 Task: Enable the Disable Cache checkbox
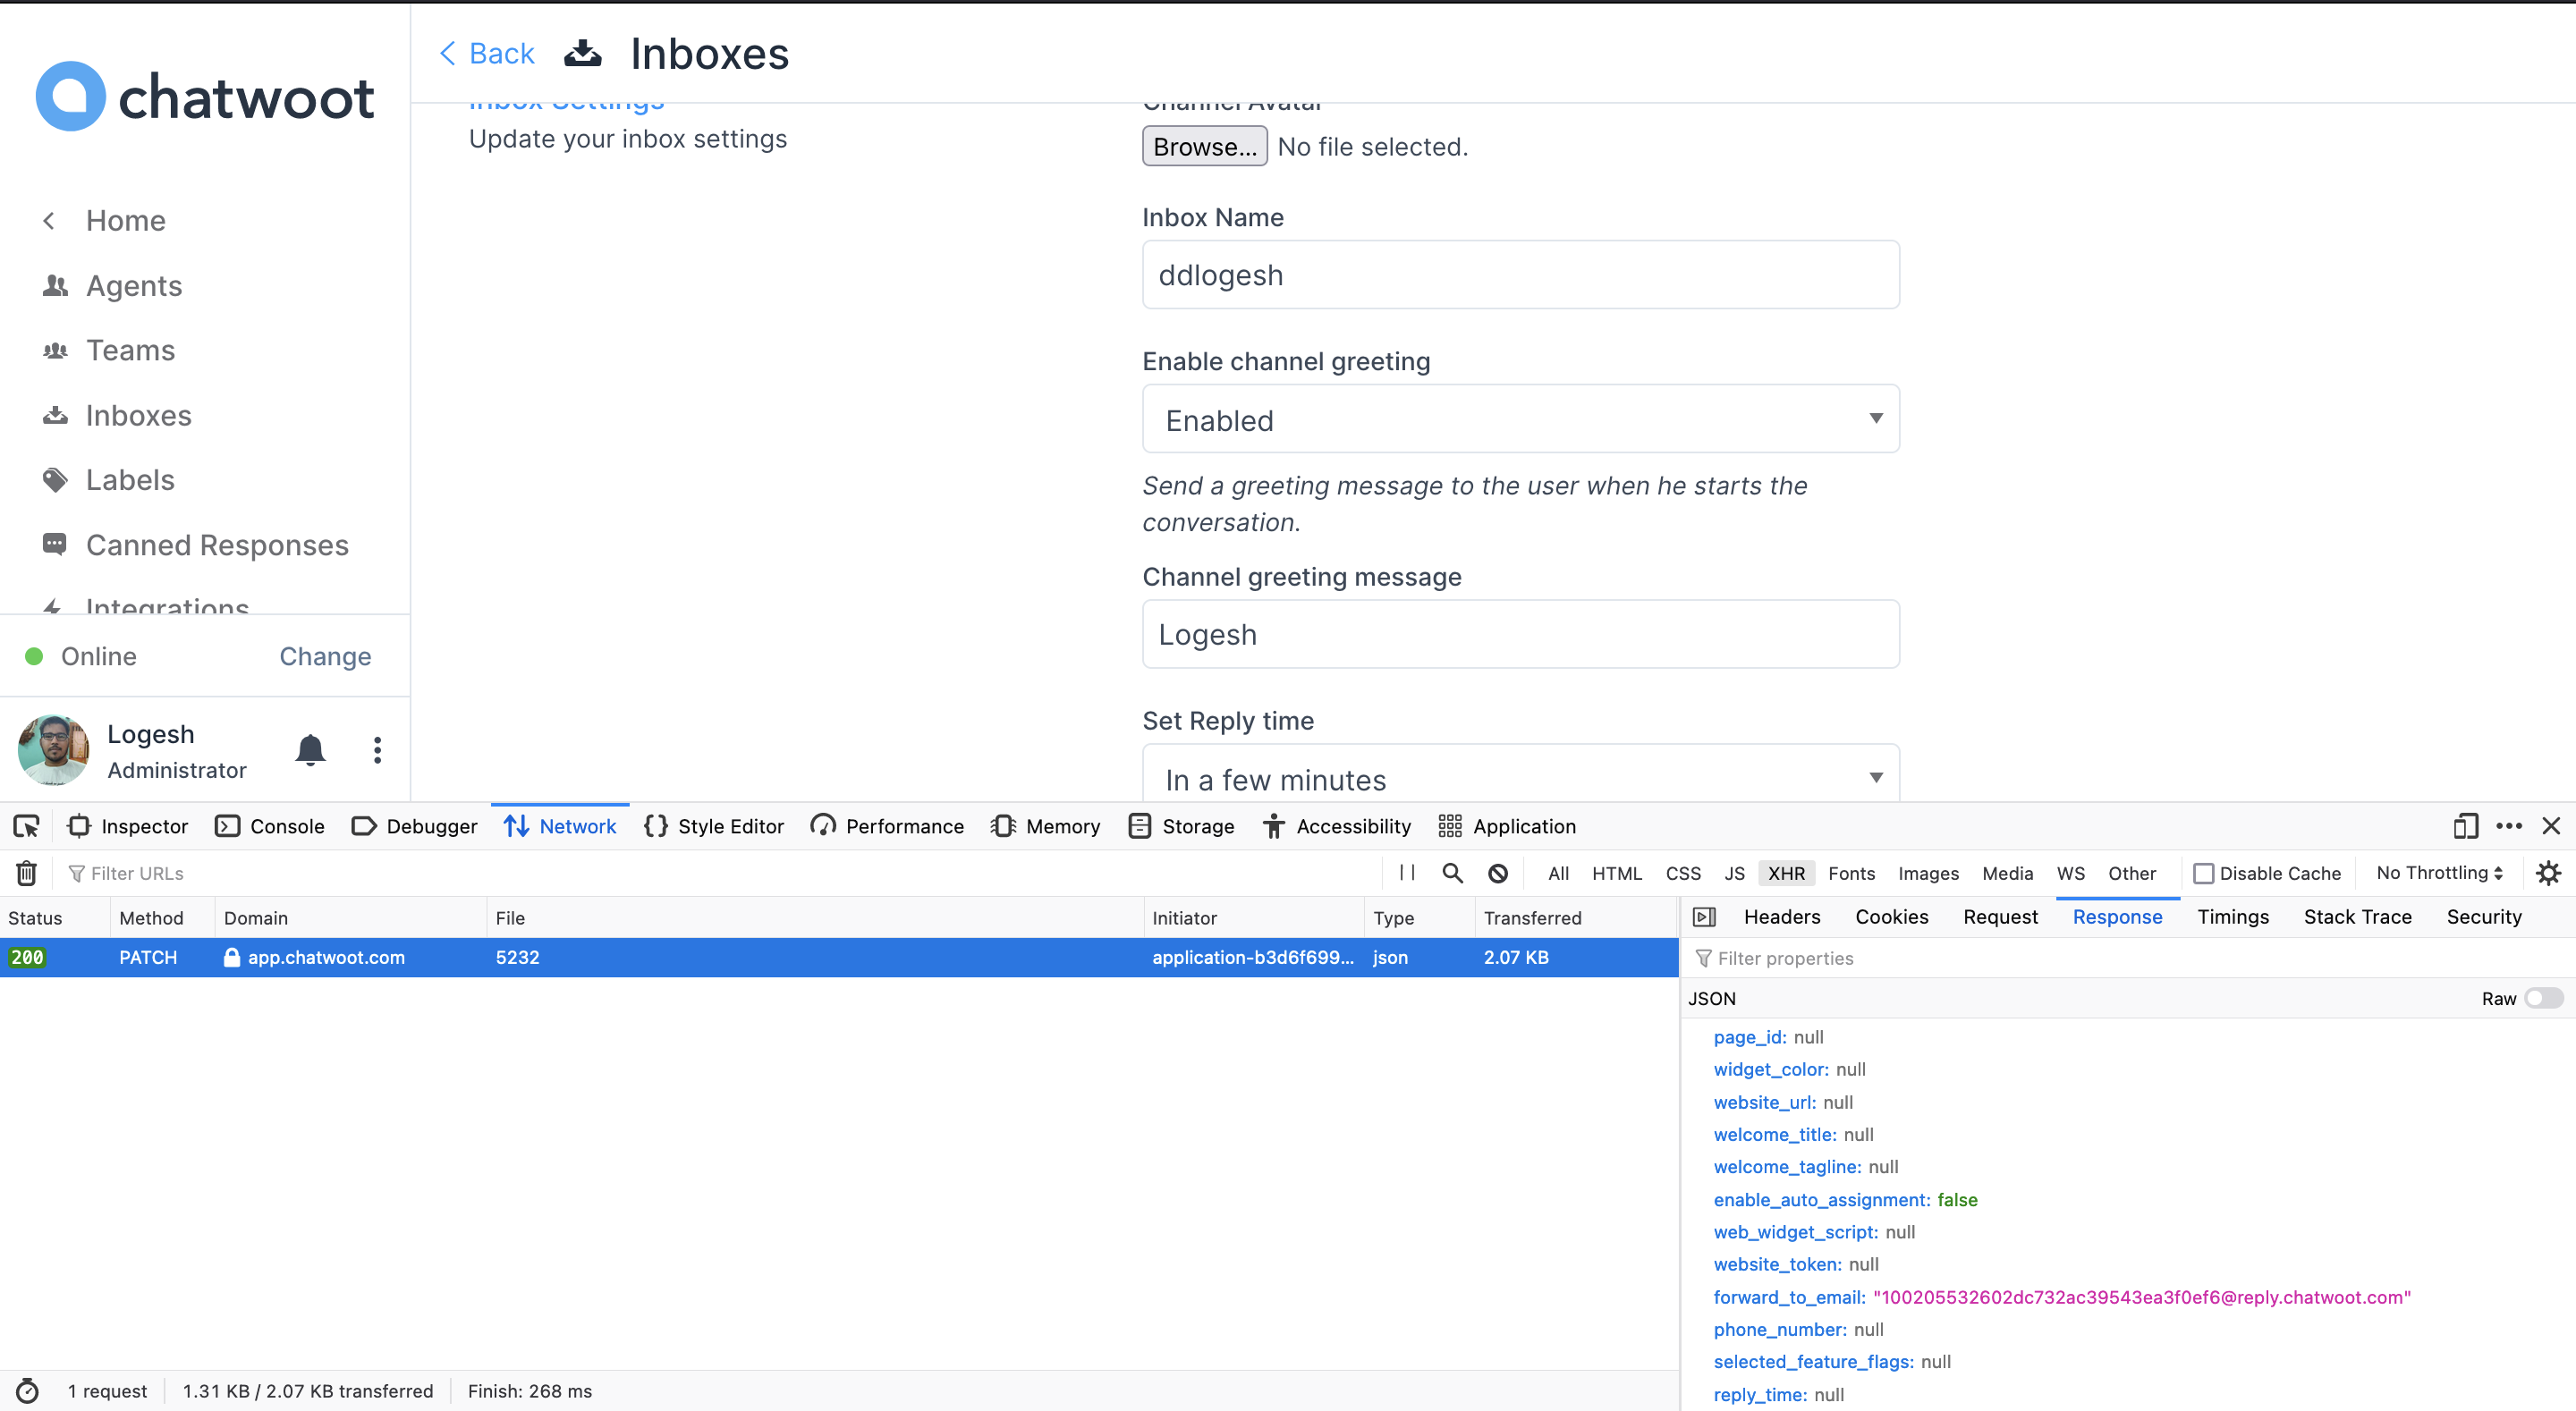click(2203, 872)
